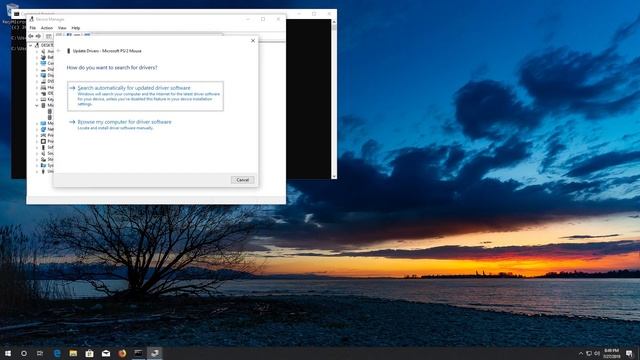640x360 pixels.
Task: Select the DESKTOP computer root icon
Action: [37, 45]
